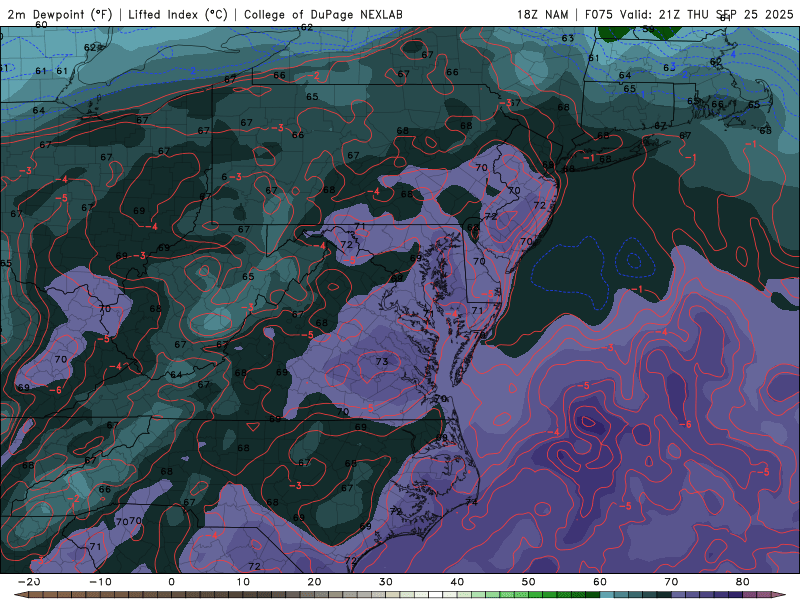Viewport: 800px width, 600px height.
Task: Click the 40 label on the color scale
Action: point(457,582)
